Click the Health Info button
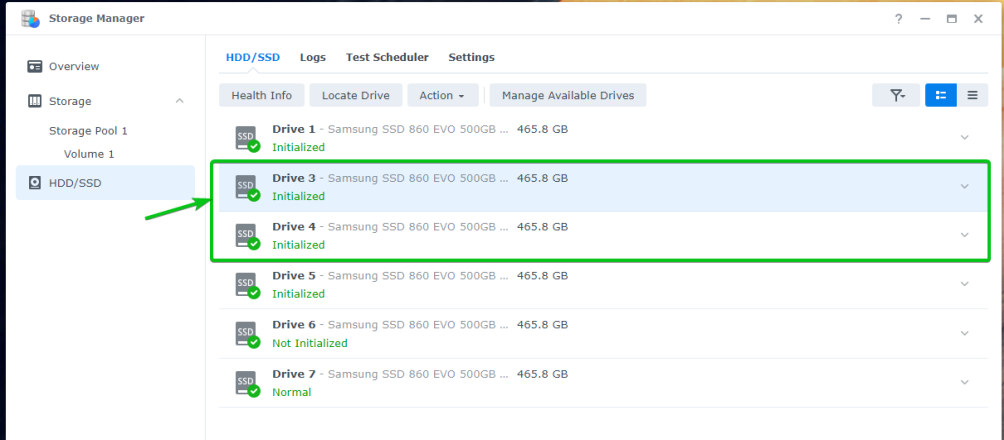 point(262,95)
